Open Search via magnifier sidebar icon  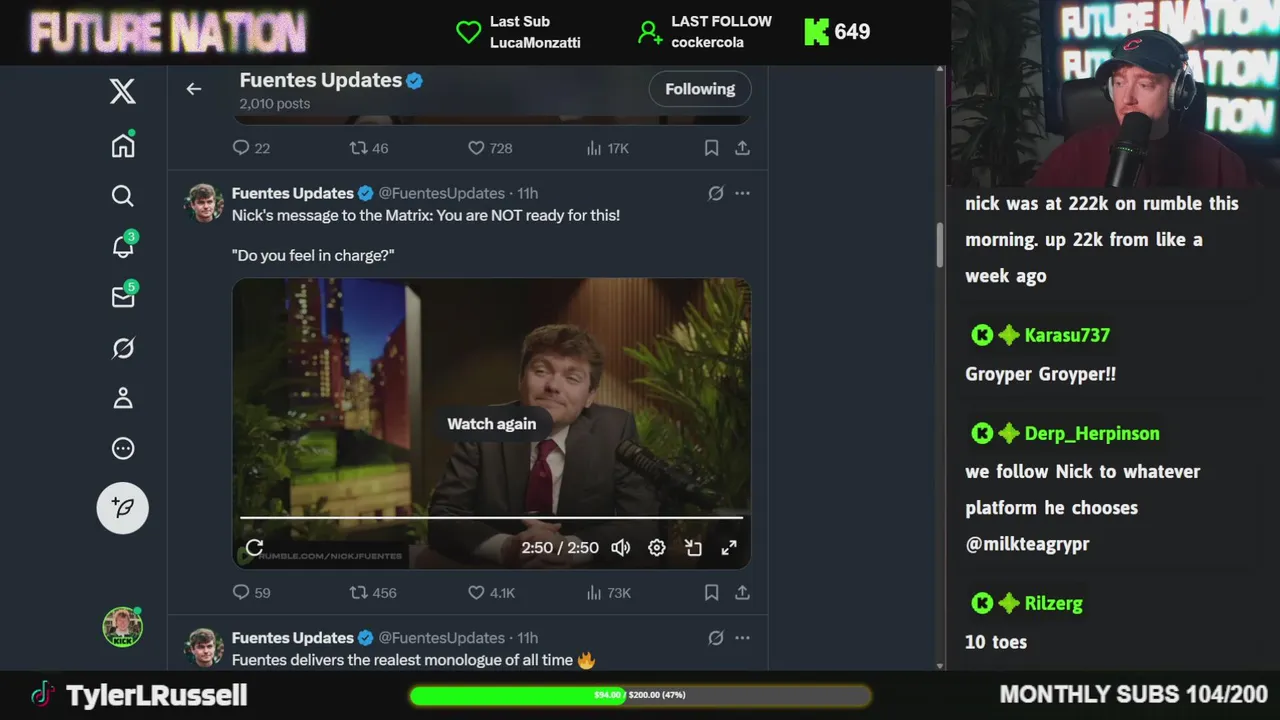pyautogui.click(x=123, y=196)
